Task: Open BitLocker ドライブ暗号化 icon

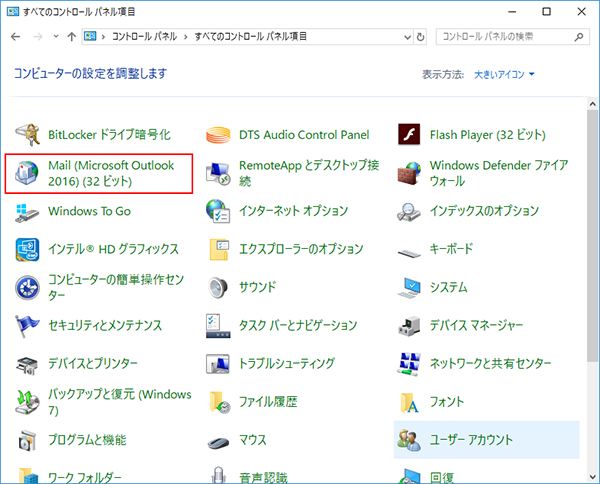Action: pyautogui.click(x=27, y=134)
